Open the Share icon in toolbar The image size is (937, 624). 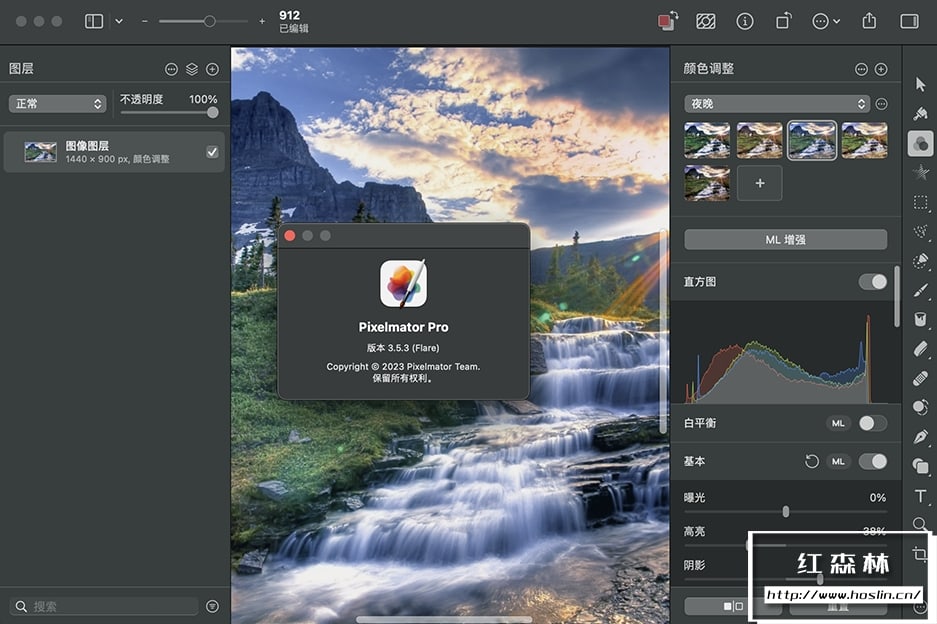point(869,21)
